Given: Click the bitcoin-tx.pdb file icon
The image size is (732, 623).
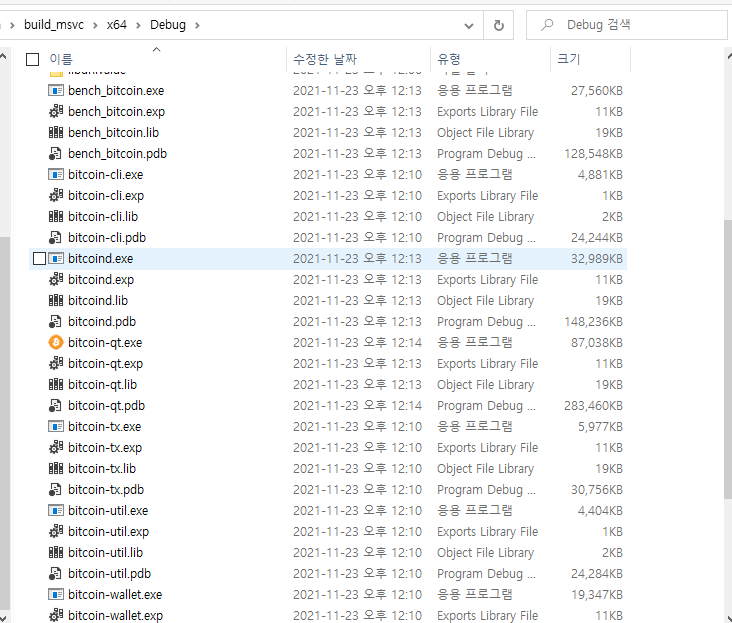Looking at the screenshot, I should point(56,489).
